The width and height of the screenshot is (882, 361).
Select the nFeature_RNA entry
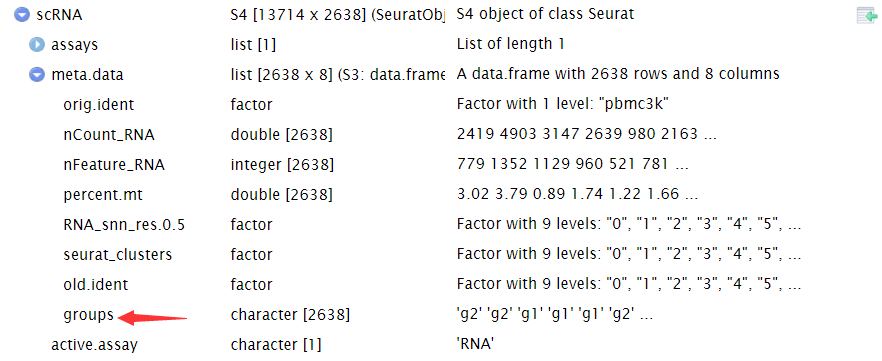click(441, 164)
